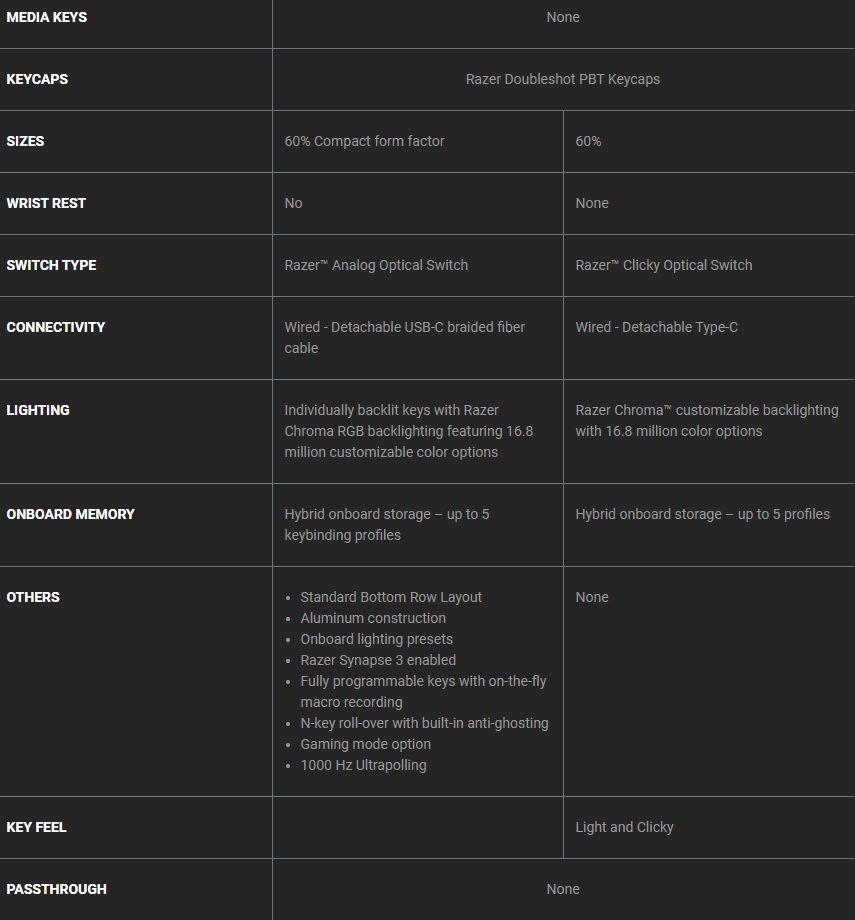855x920 pixels.
Task: Select Razer Doubleshot PBT Keycaps text
Action: (562, 79)
